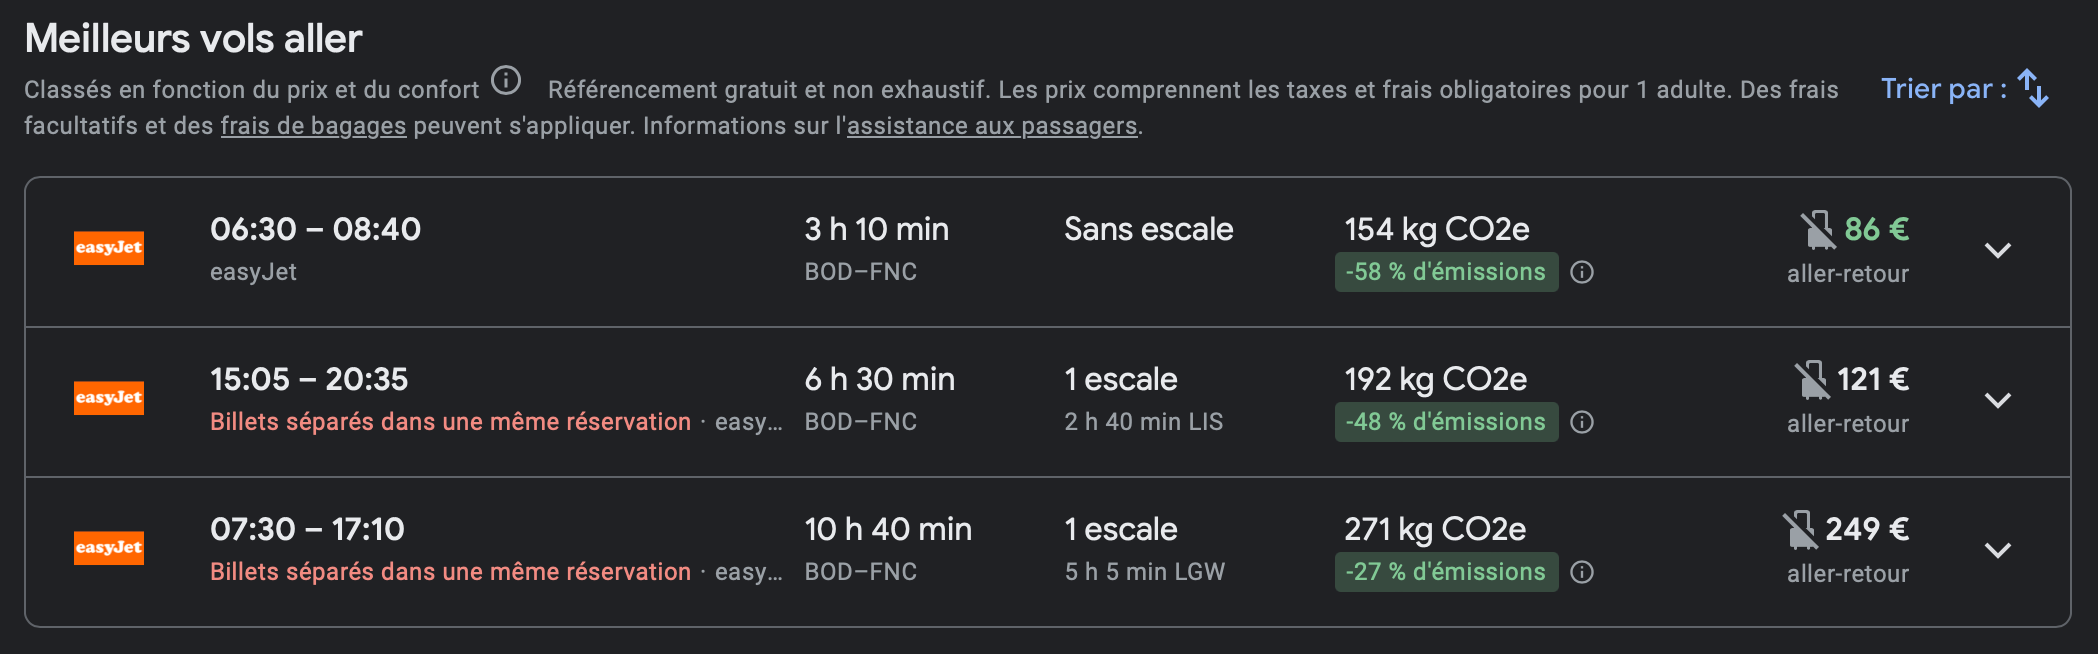The image size is (2098, 654).
Task: Expand the 07:30 – 17:10 flight details
Action: point(1997,551)
